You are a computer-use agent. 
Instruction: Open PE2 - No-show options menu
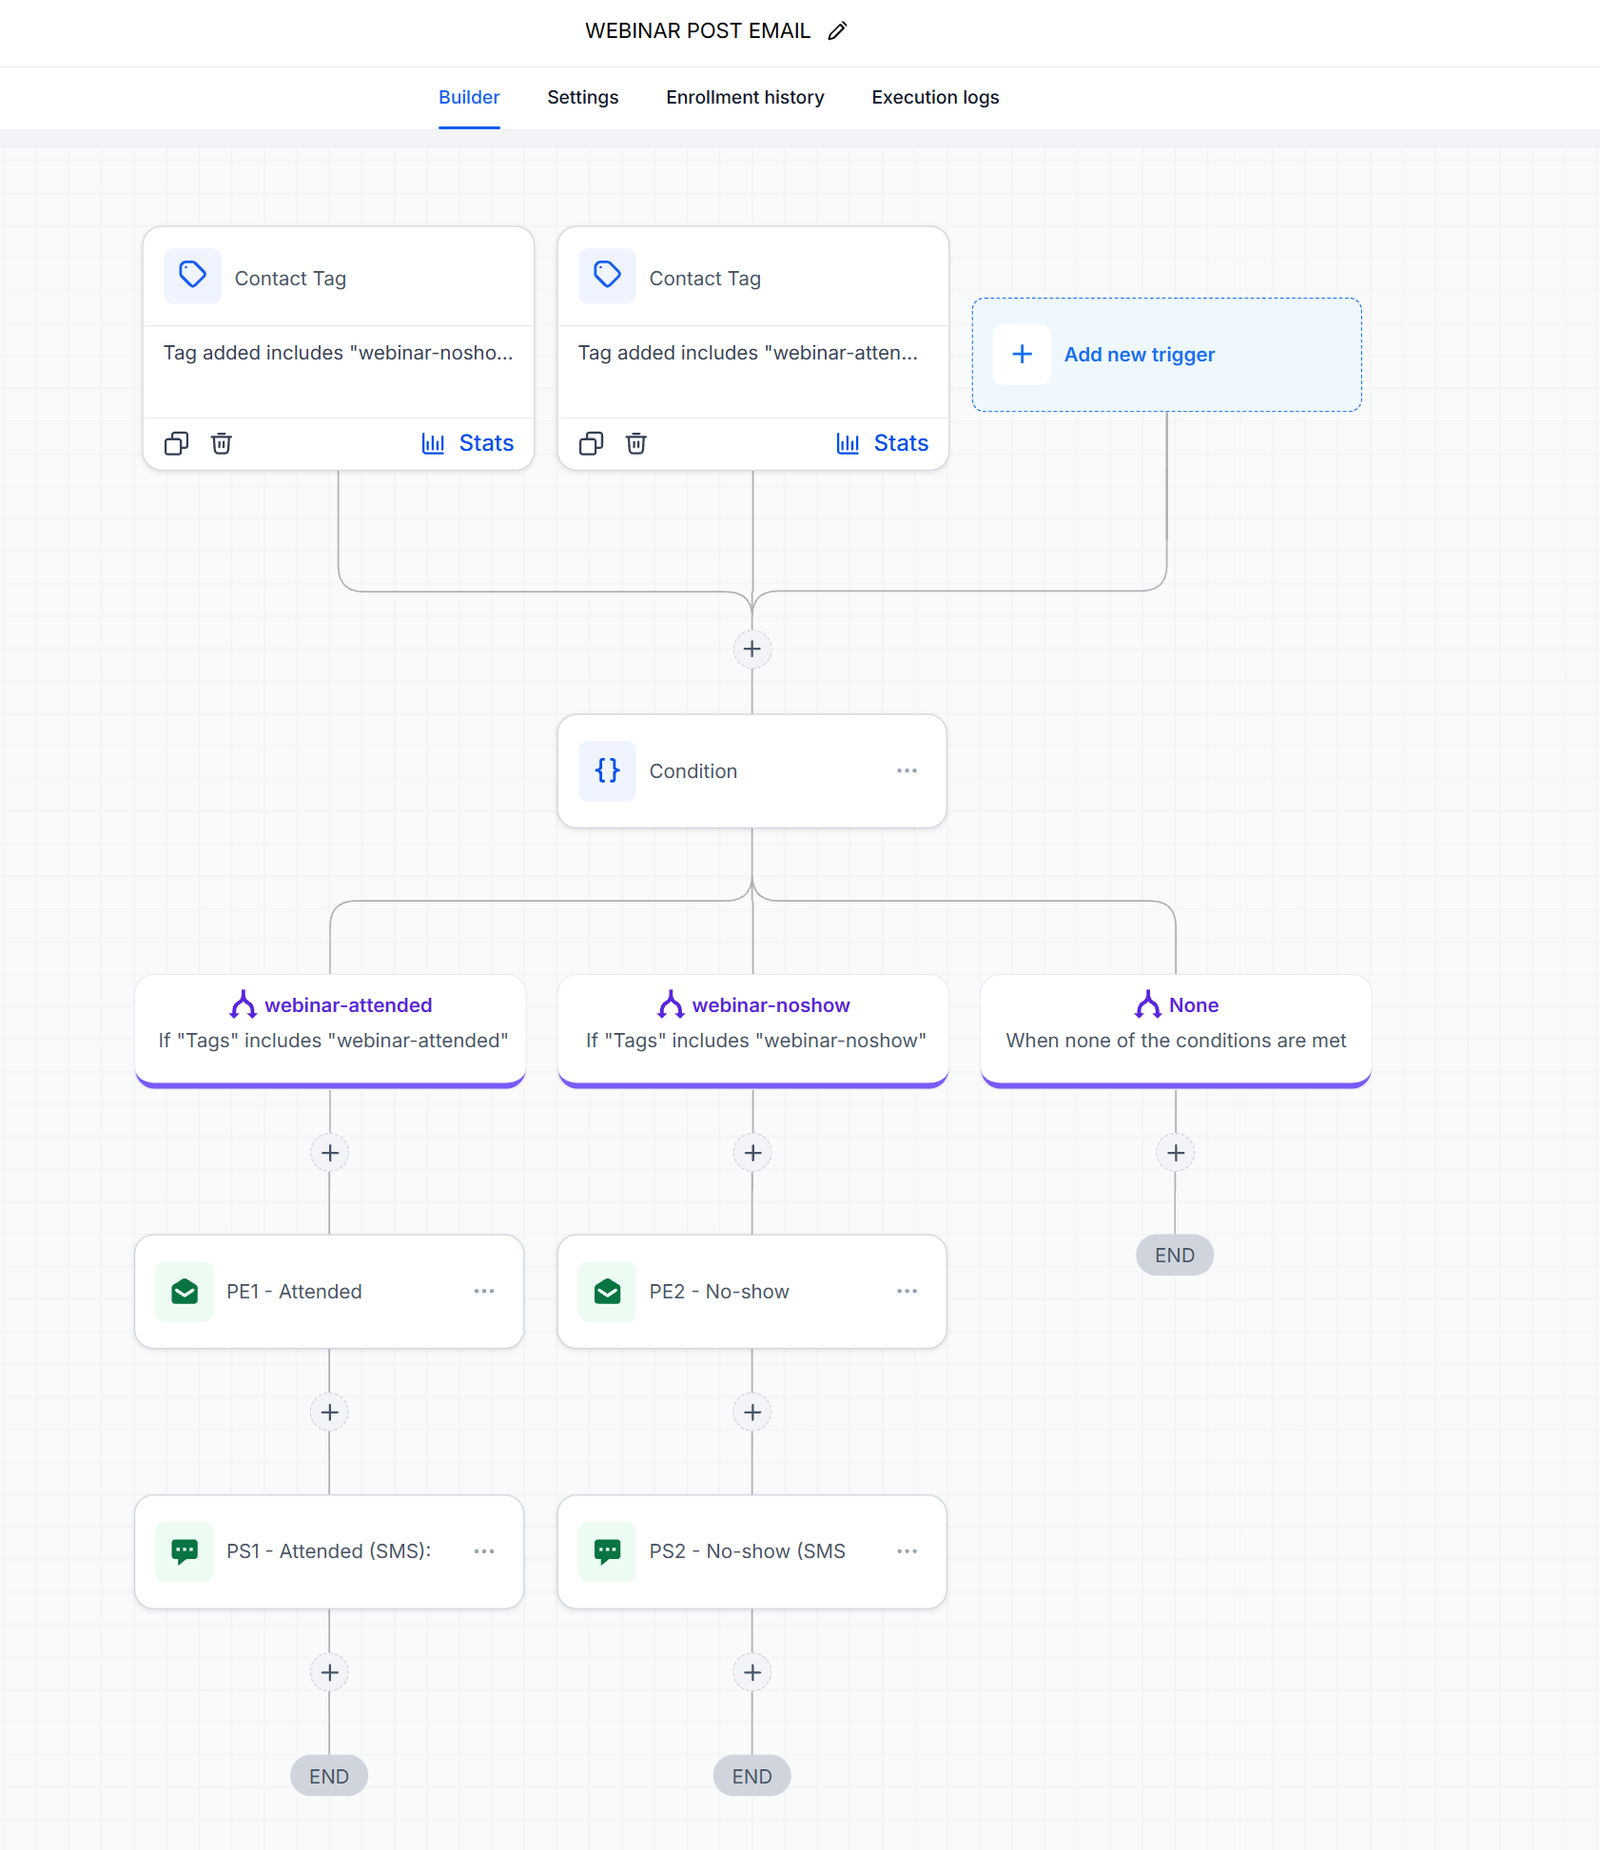(907, 1291)
